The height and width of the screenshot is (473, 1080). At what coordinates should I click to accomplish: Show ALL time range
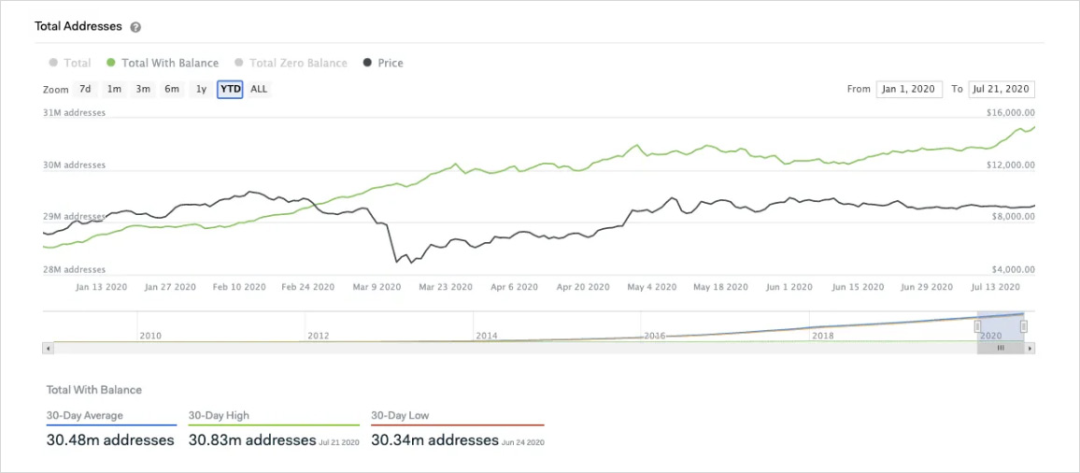(x=259, y=89)
